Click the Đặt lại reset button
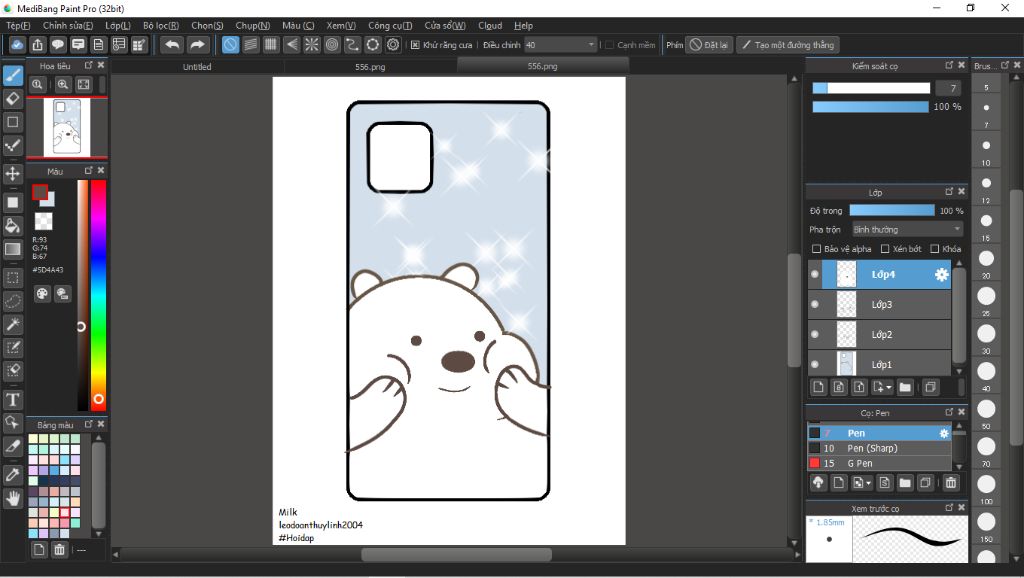 pos(709,45)
